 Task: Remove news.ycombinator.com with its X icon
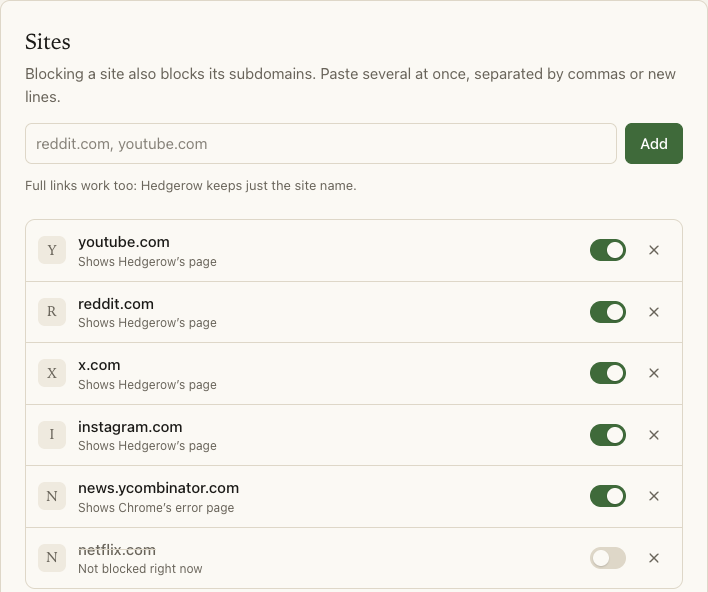point(653,496)
